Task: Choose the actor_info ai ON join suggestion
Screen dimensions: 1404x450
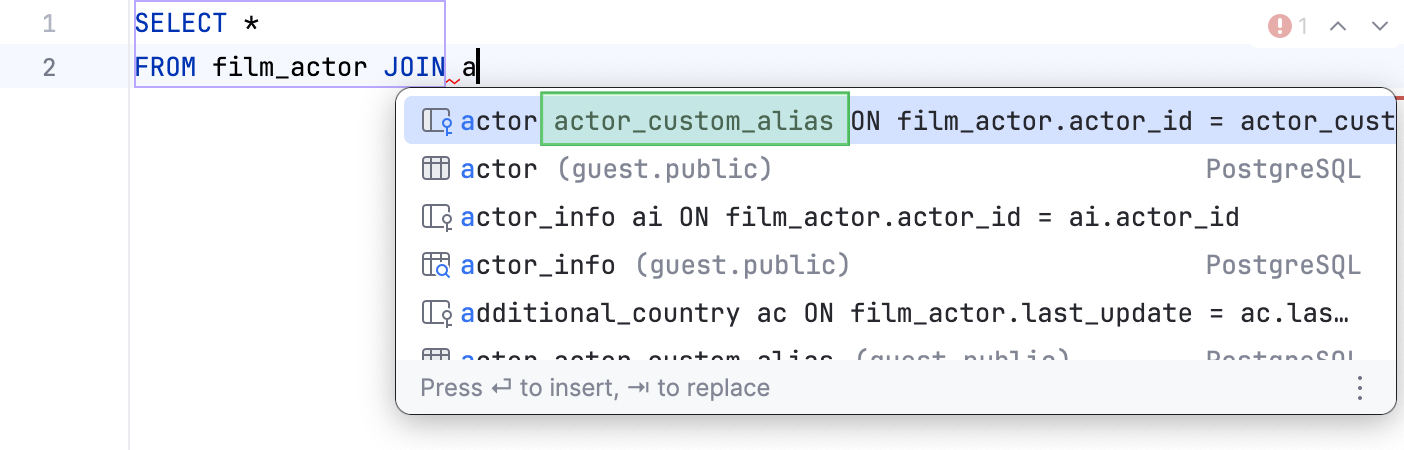Action: coord(850,217)
